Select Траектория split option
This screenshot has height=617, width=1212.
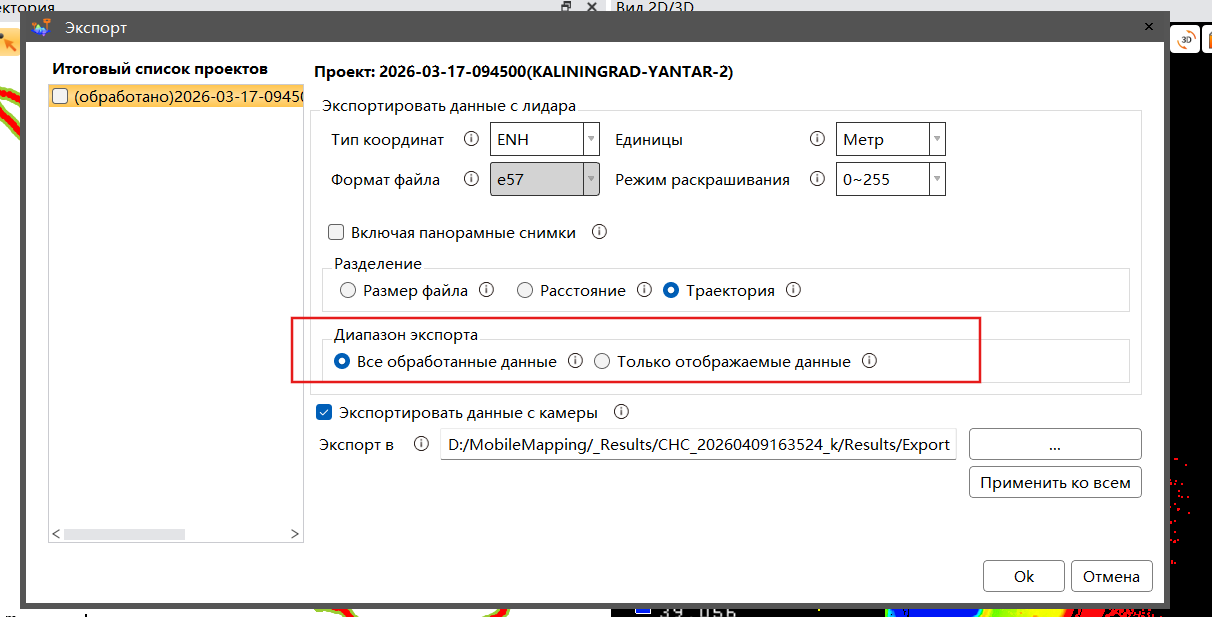[x=670, y=290]
